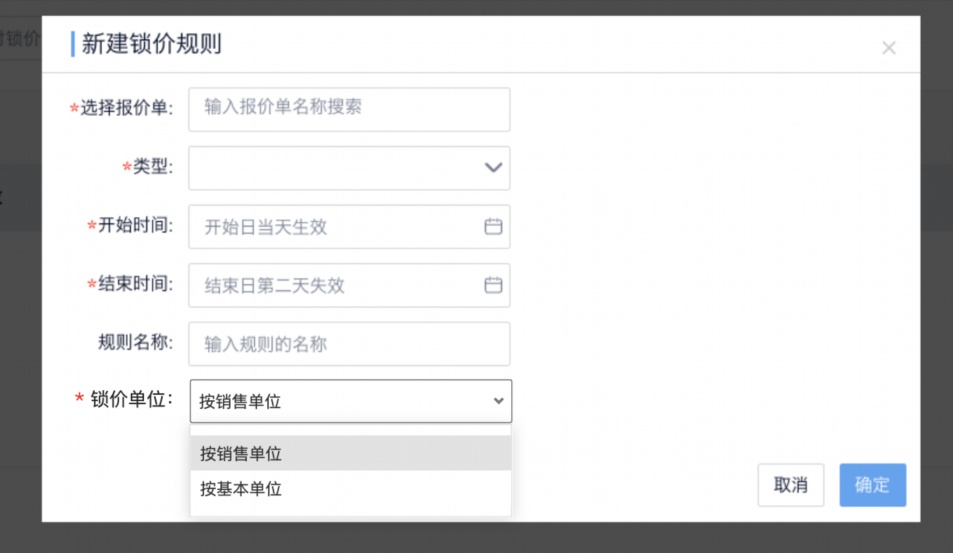953x553 pixels.
Task: Click the 选择报价单 field label
Action: click(126, 108)
